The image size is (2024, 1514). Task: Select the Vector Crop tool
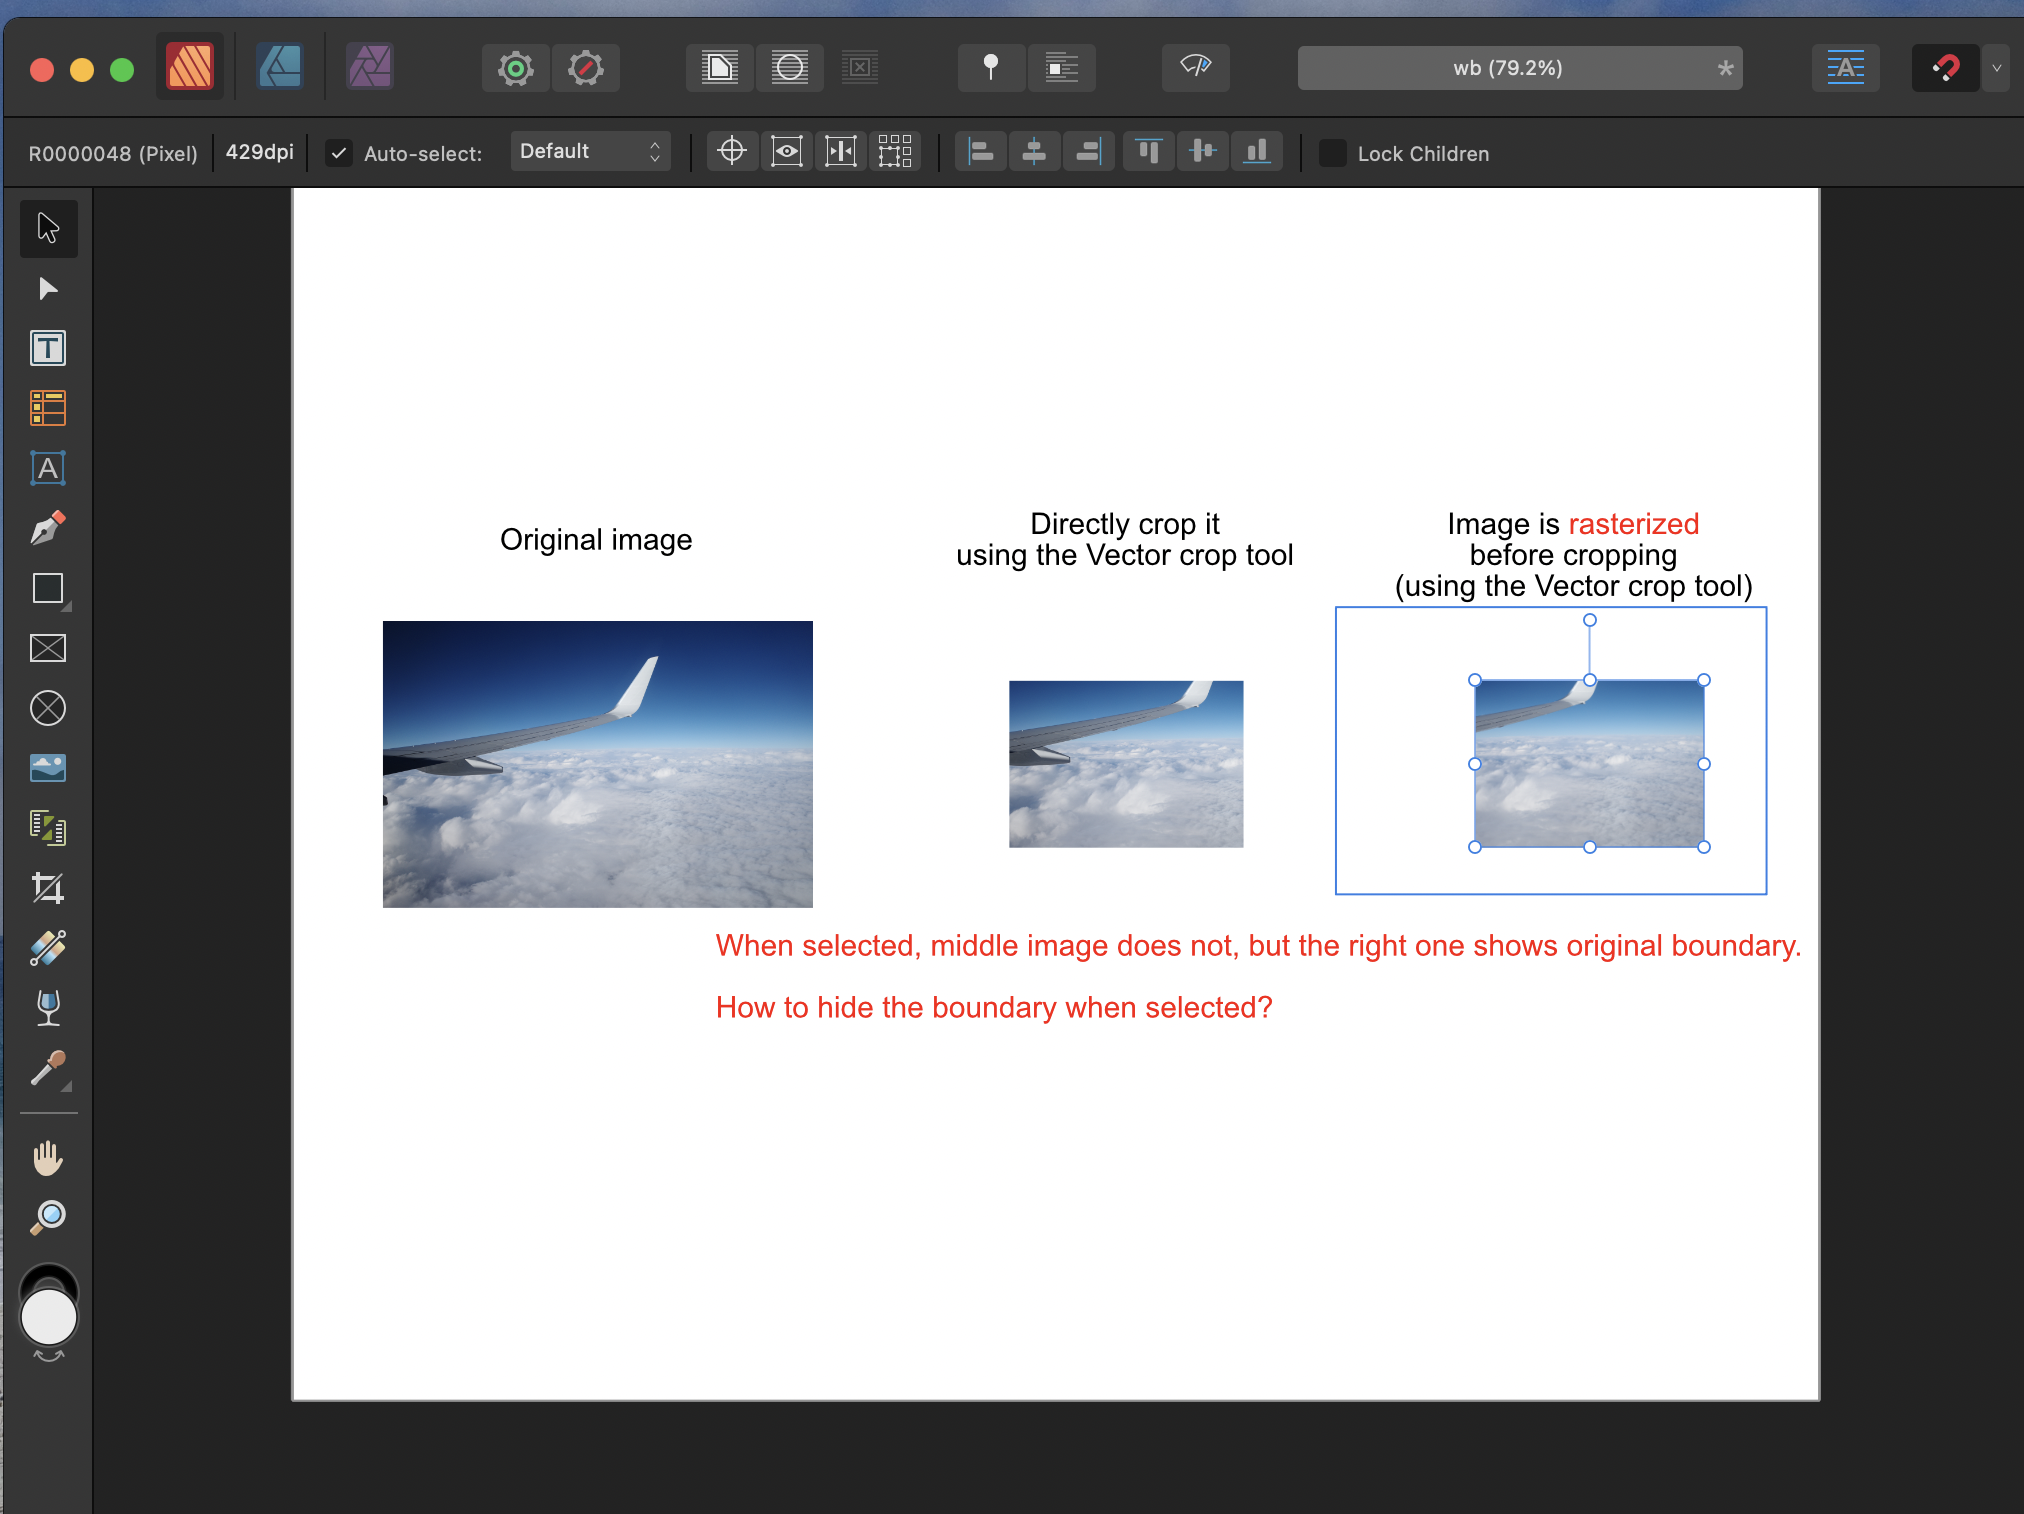coord(48,888)
